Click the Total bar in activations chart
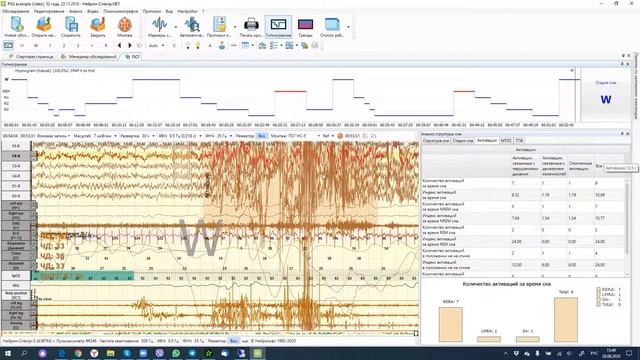This screenshot has width=640, height=360. [566, 320]
